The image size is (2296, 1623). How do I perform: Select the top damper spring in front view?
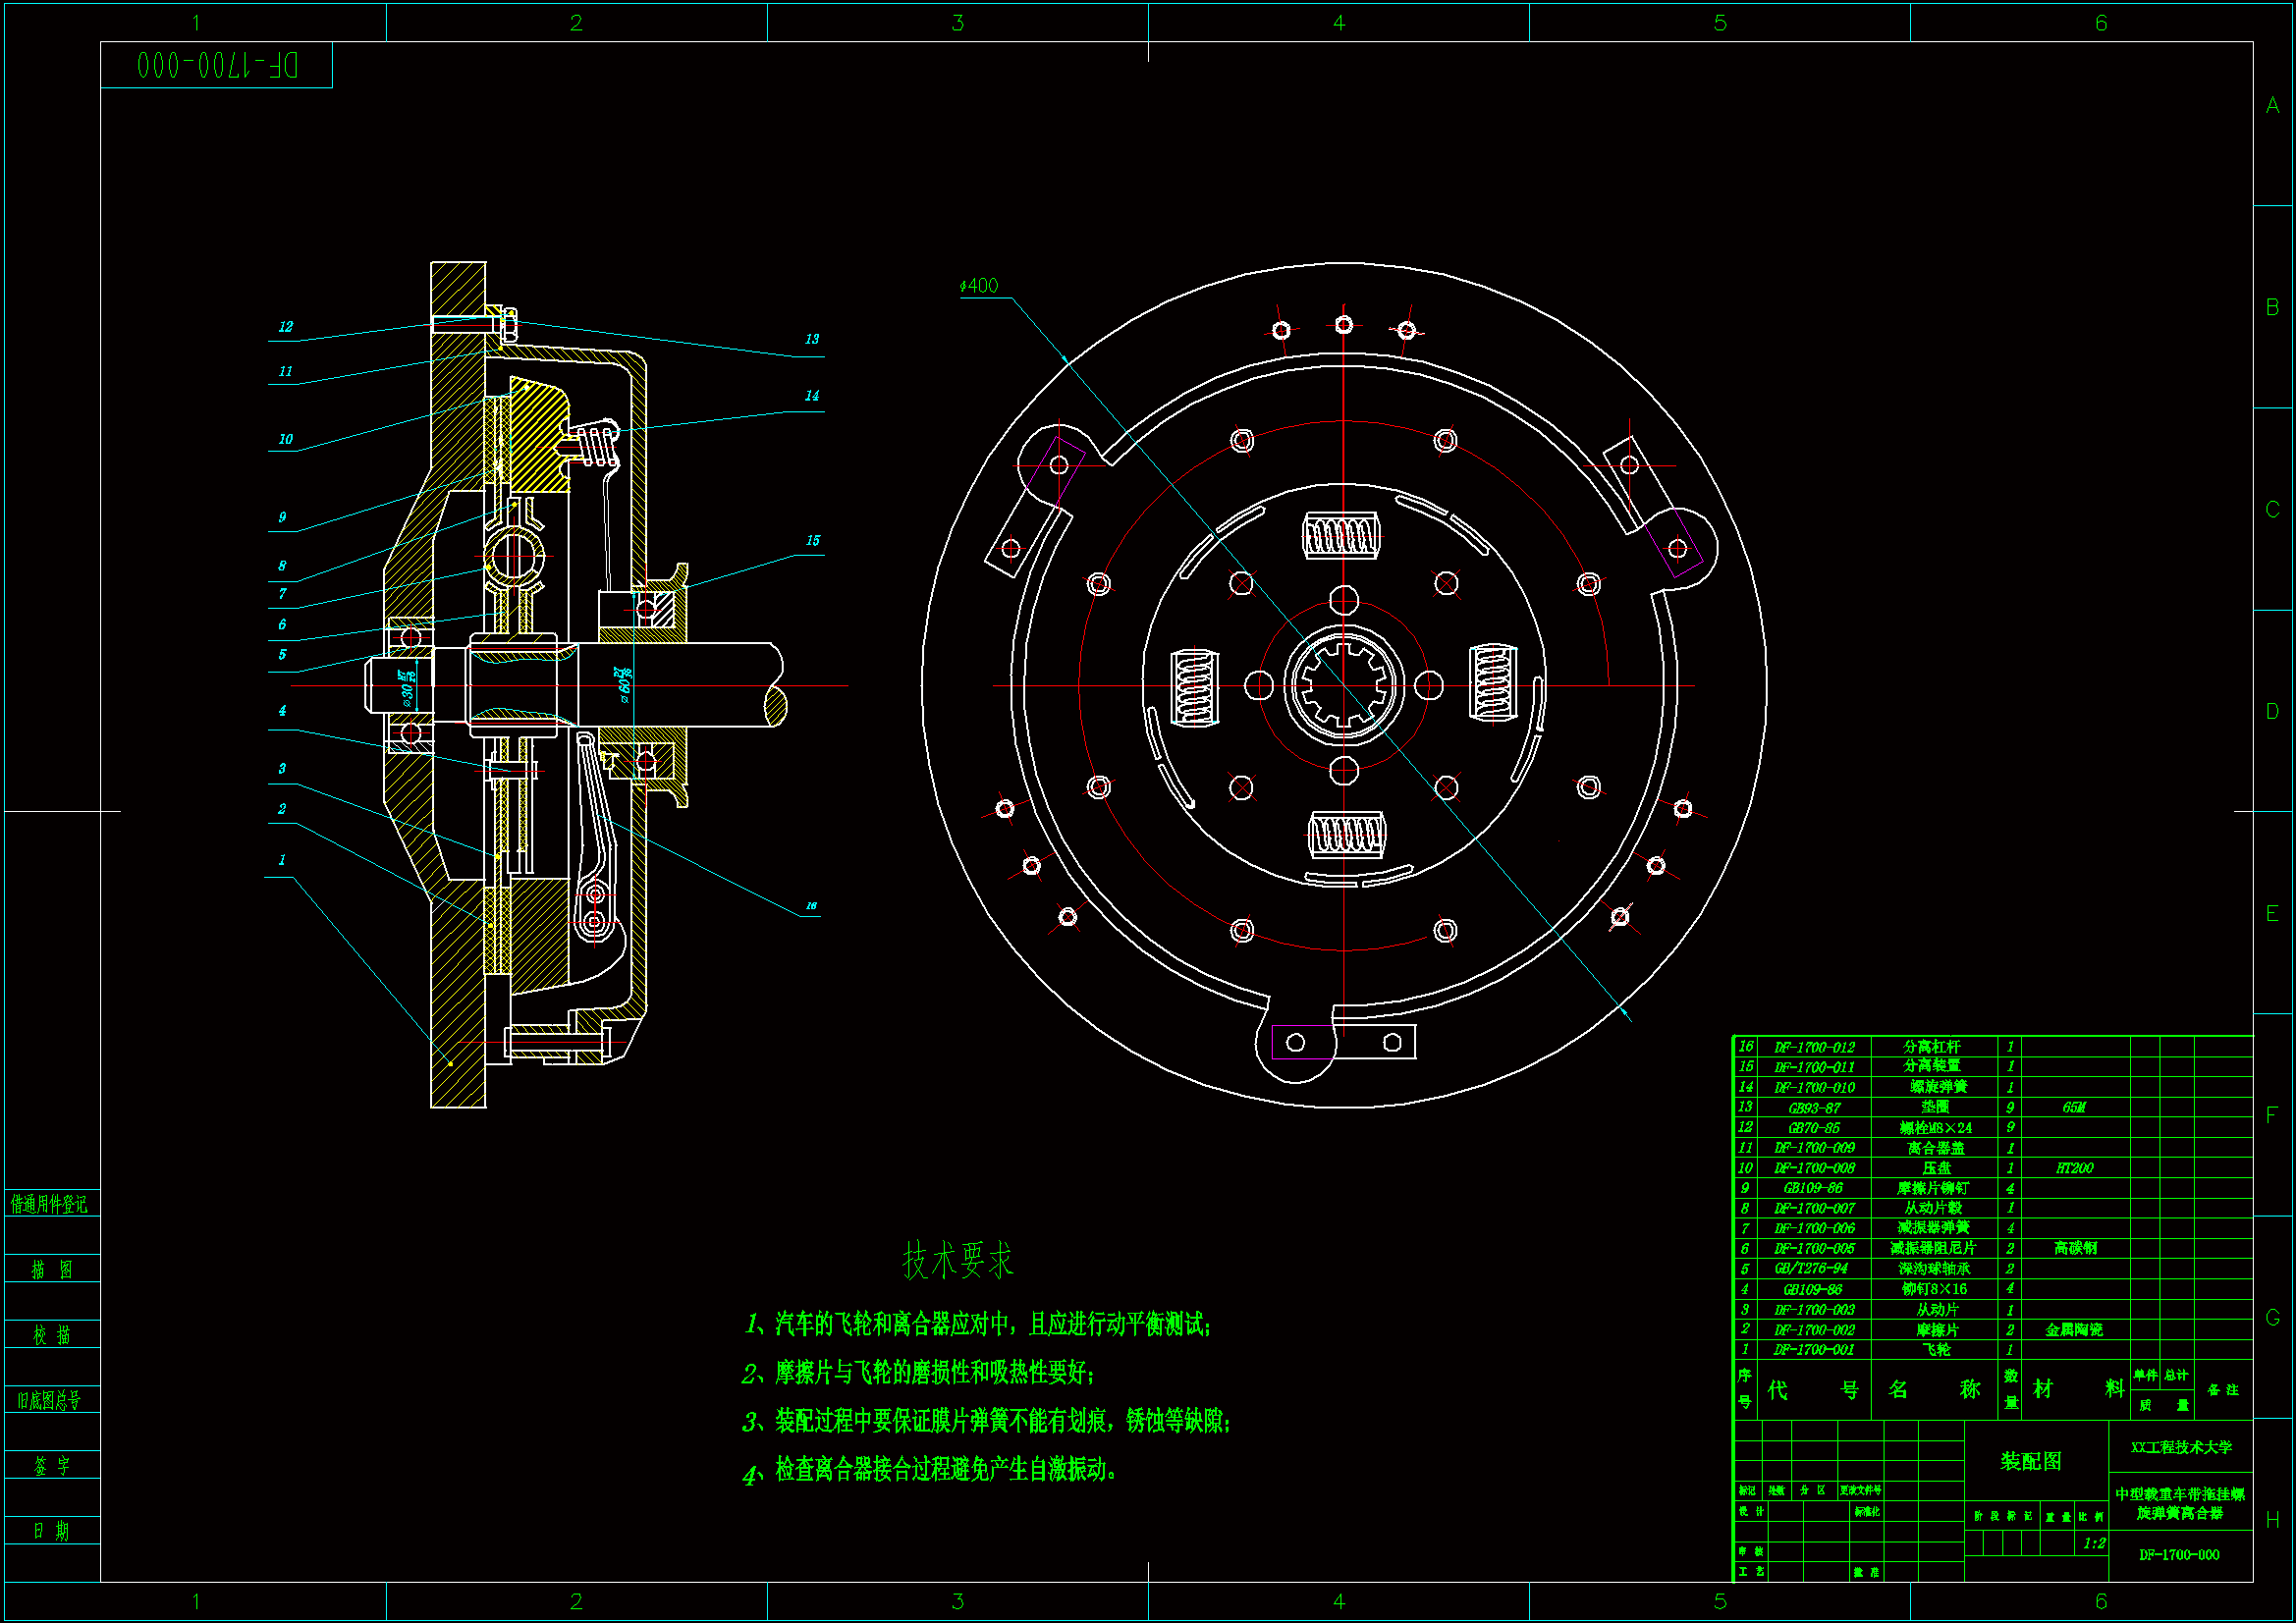(1342, 536)
